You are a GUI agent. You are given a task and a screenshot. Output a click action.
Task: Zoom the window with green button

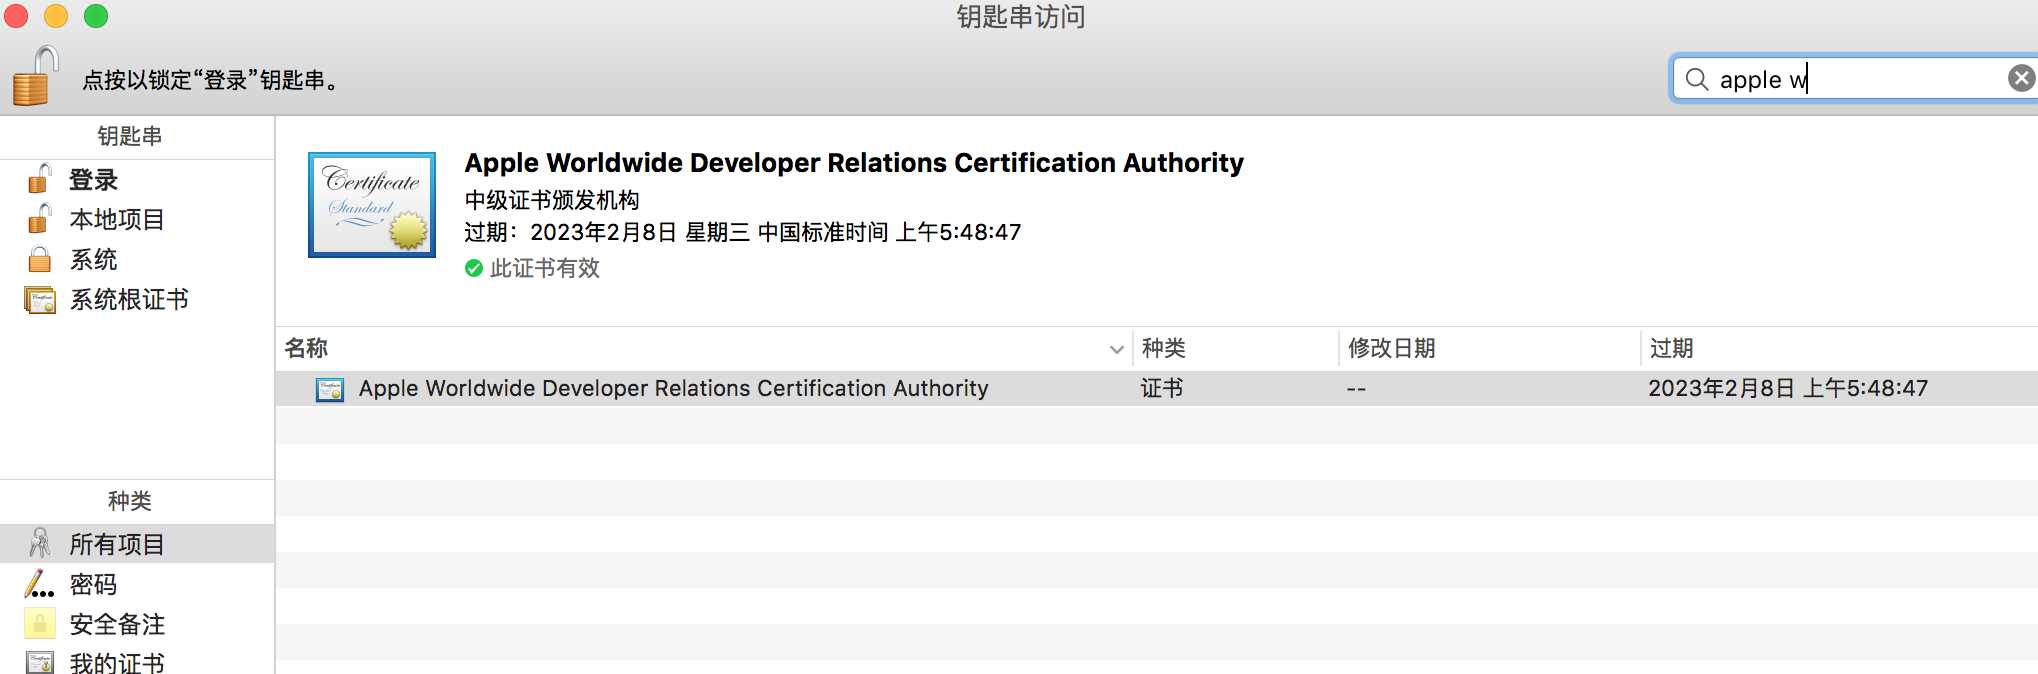pyautogui.click(x=96, y=16)
